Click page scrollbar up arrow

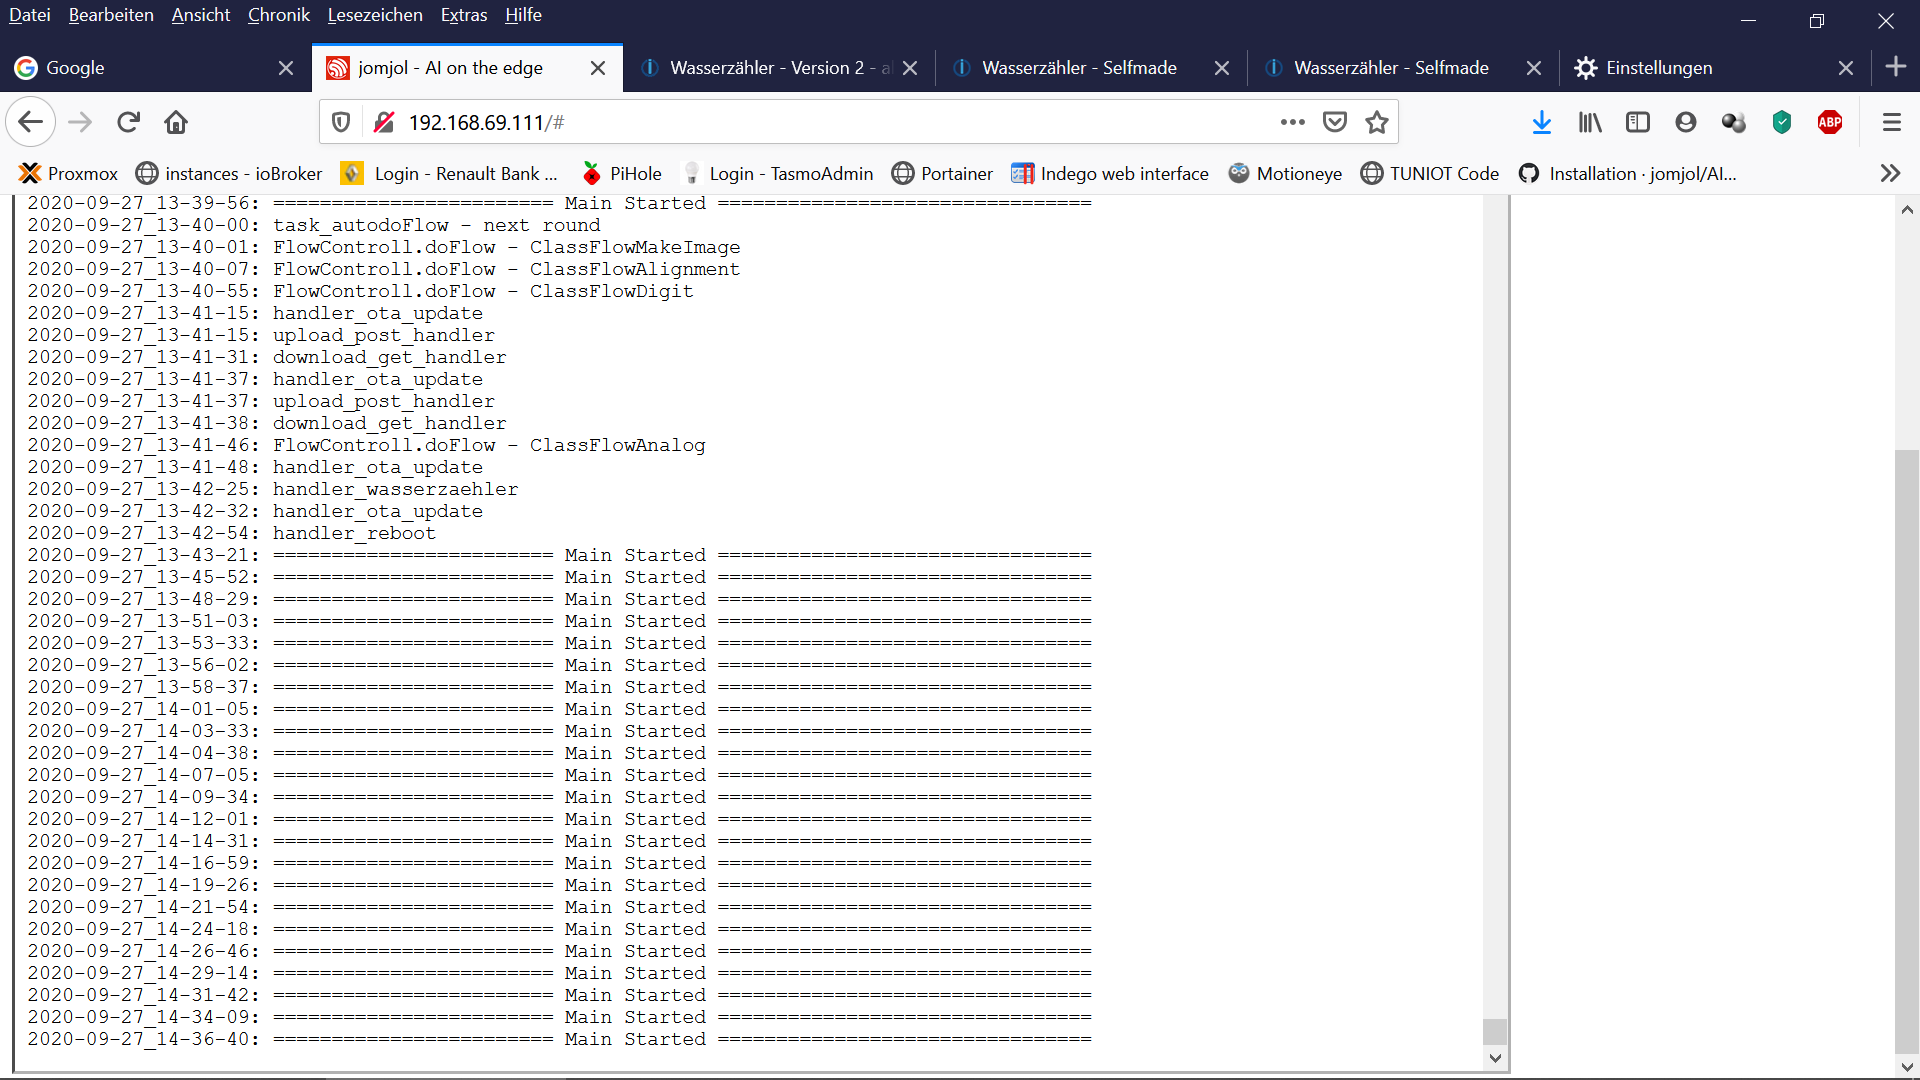[x=1907, y=210]
